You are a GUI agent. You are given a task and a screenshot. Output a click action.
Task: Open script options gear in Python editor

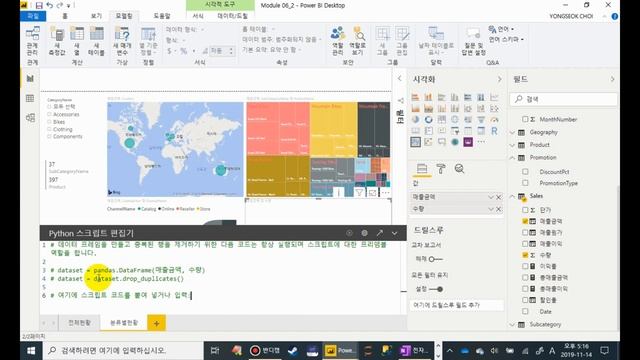click(x=364, y=233)
